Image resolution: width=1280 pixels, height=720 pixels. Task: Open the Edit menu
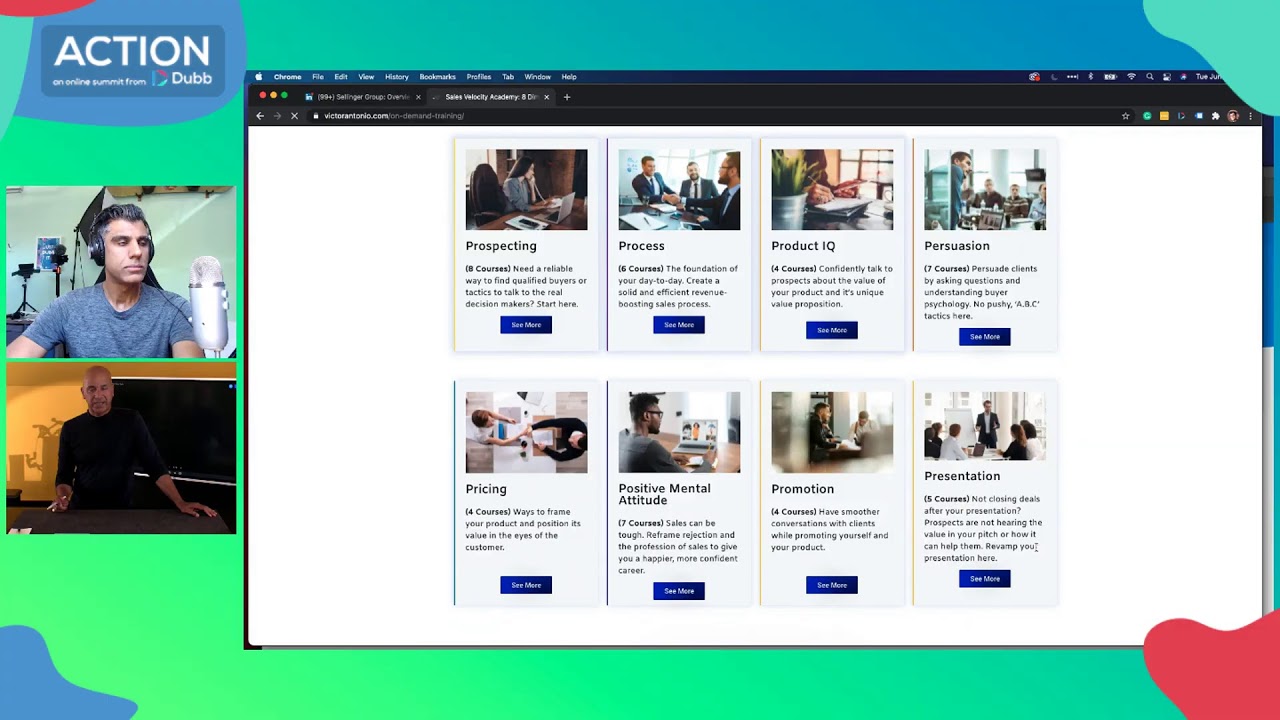click(341, 77)
